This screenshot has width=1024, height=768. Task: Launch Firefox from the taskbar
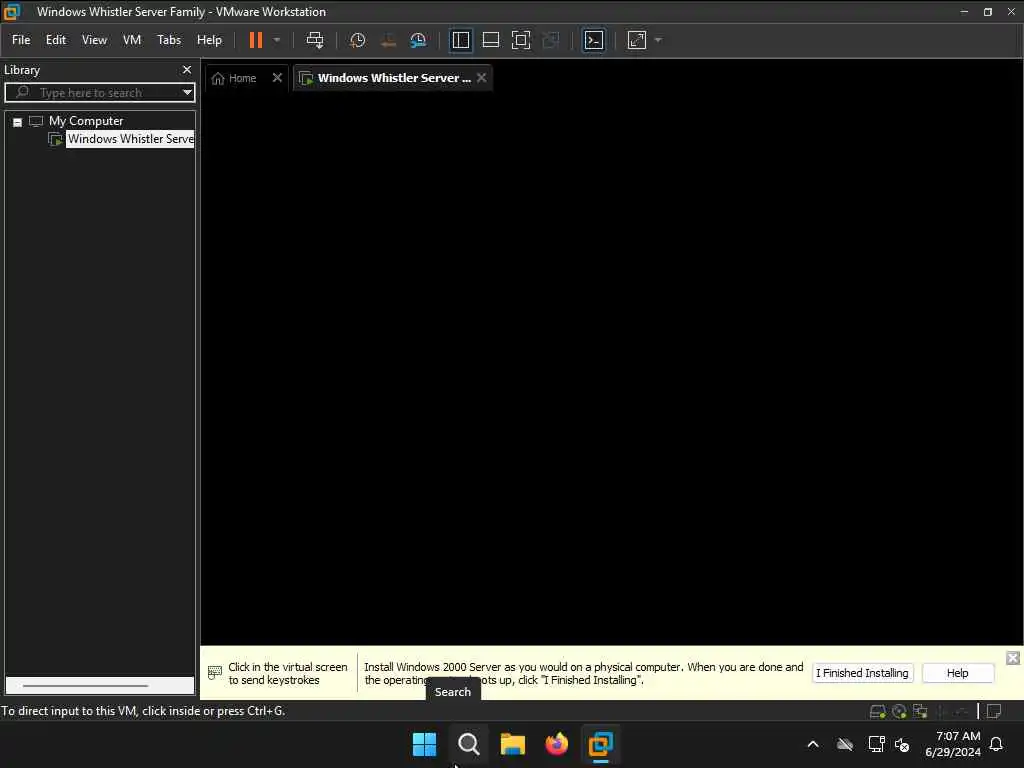tap(556, 744)
